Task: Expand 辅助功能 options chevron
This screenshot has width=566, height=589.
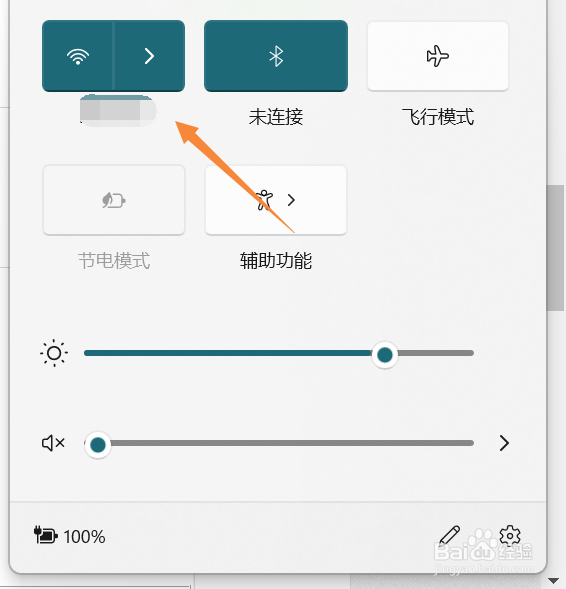Action: pyautogui.click(x=291, y=200)
